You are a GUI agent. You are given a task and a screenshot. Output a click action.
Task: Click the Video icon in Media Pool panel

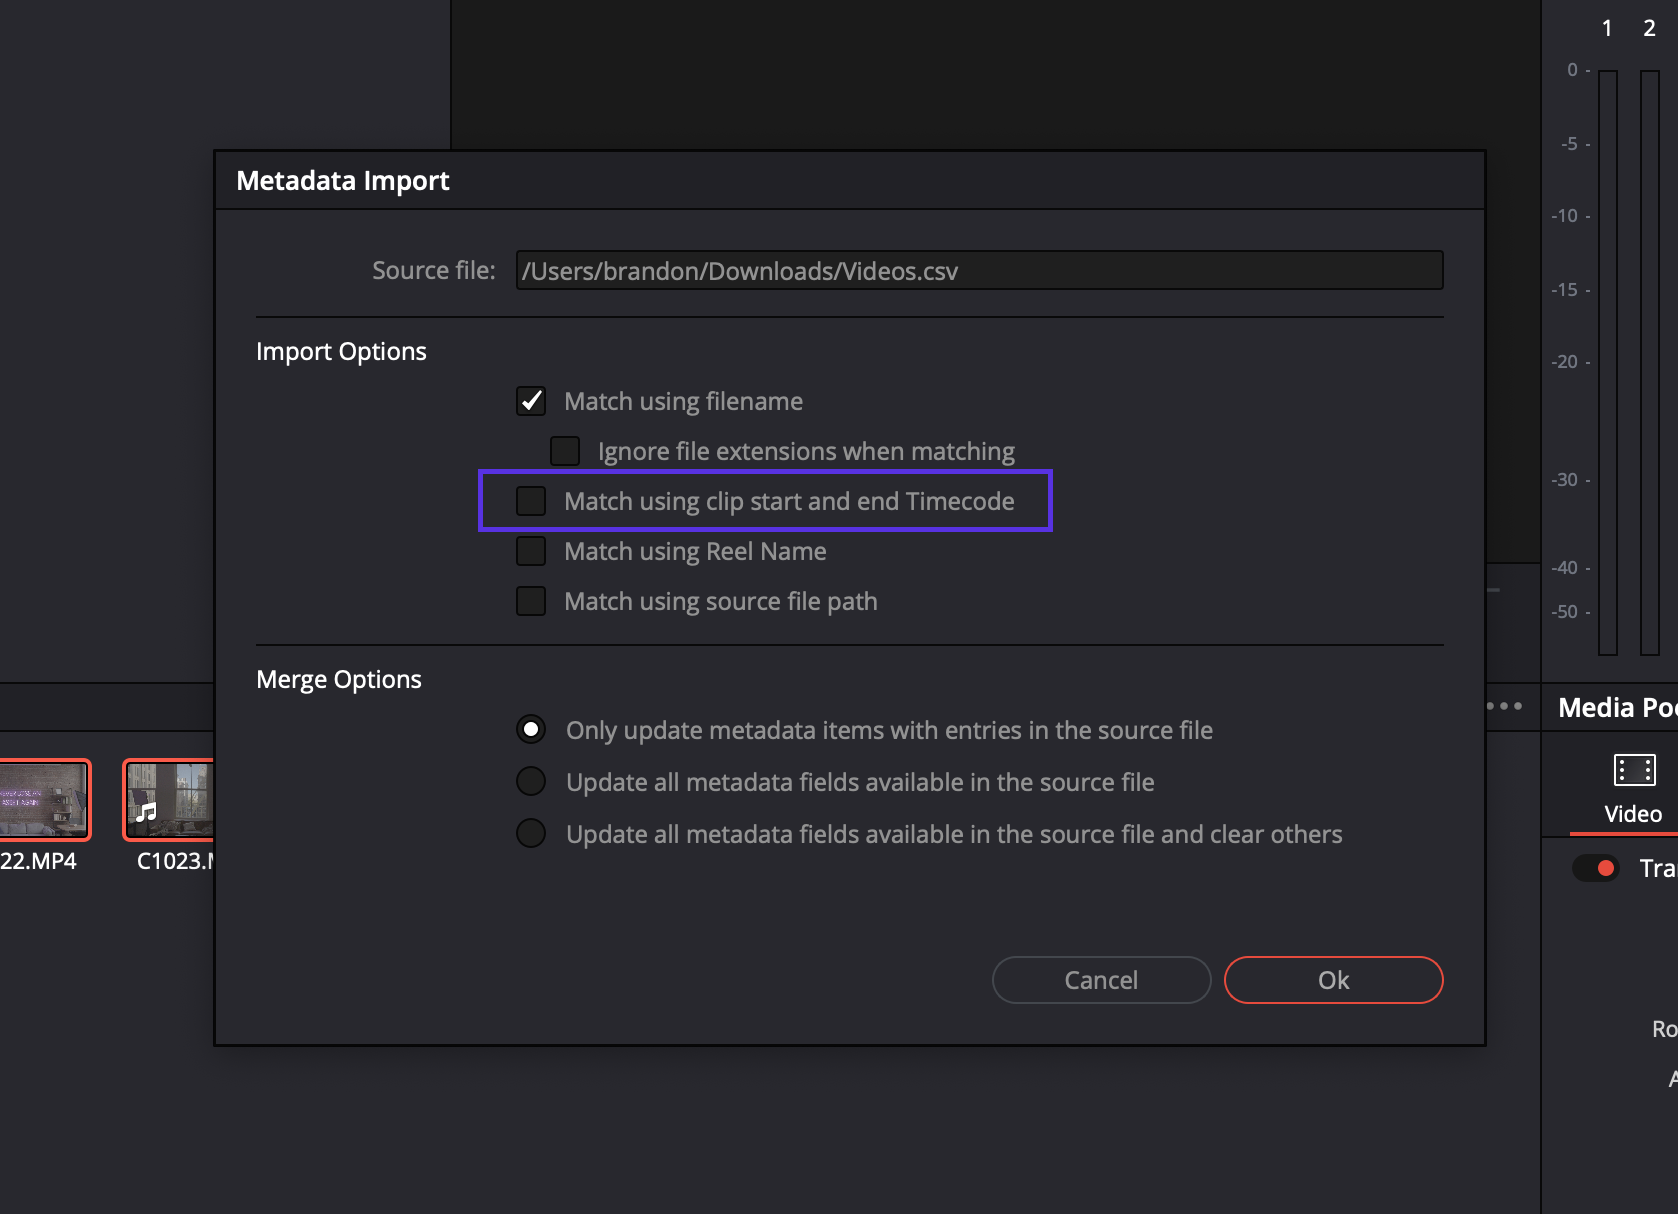(1634, 771)
